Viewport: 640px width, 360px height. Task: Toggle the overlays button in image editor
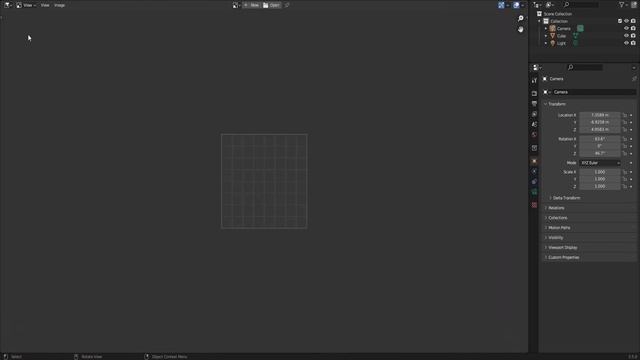(x=516, y=5)
